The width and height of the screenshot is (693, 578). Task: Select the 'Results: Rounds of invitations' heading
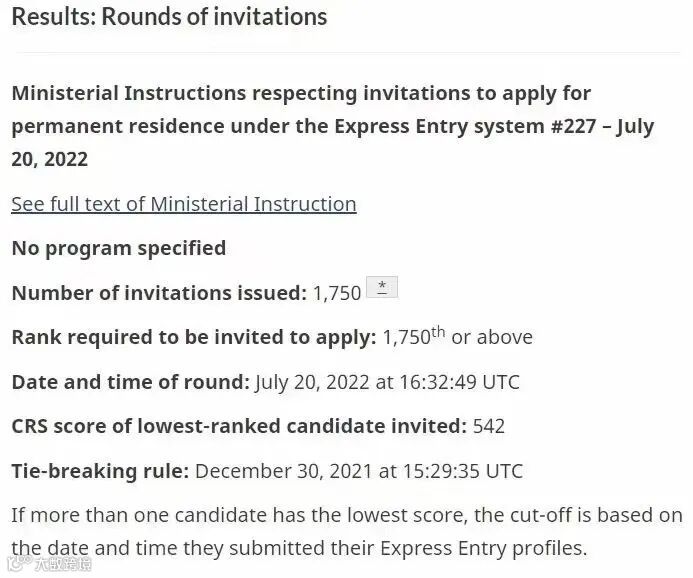coord(169,17)
